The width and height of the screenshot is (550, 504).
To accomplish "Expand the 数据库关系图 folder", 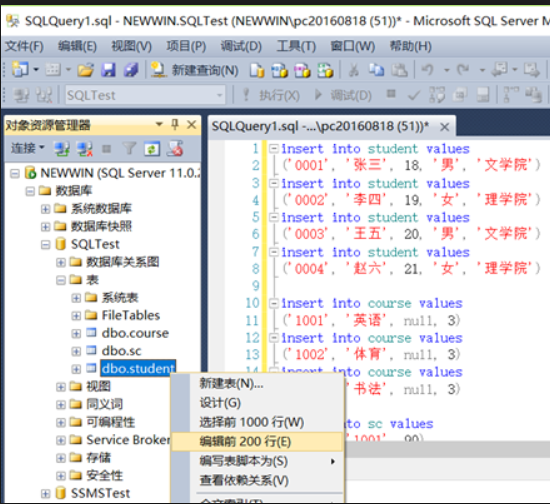I will click(61, 262).
